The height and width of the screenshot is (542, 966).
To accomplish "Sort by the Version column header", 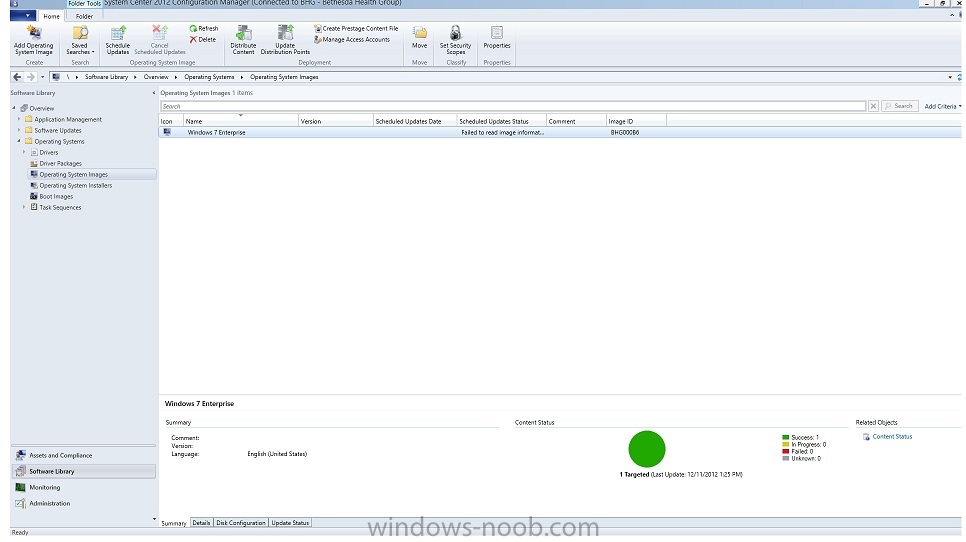I will pos(336,121).
